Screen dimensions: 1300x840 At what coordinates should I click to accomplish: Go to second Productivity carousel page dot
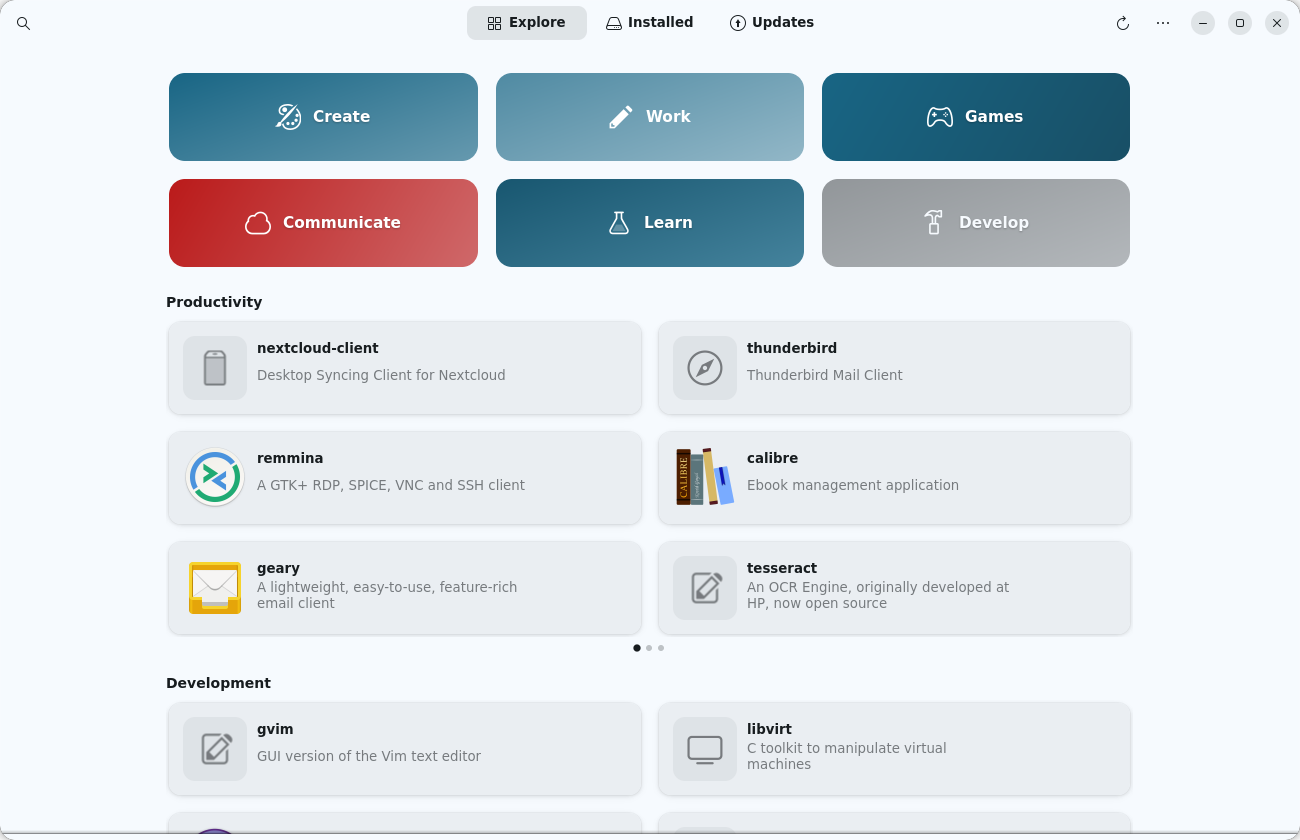[x=649, y=648]
